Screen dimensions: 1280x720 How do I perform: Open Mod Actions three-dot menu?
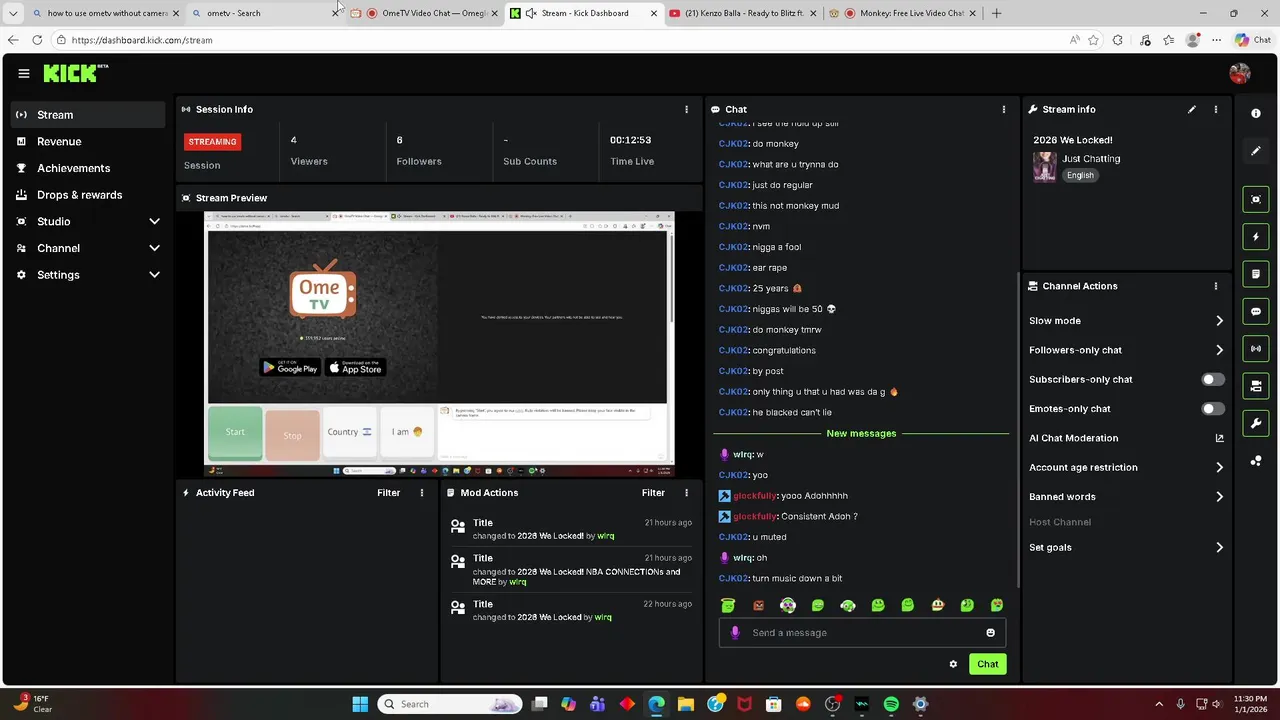click(x=686, y=492)
